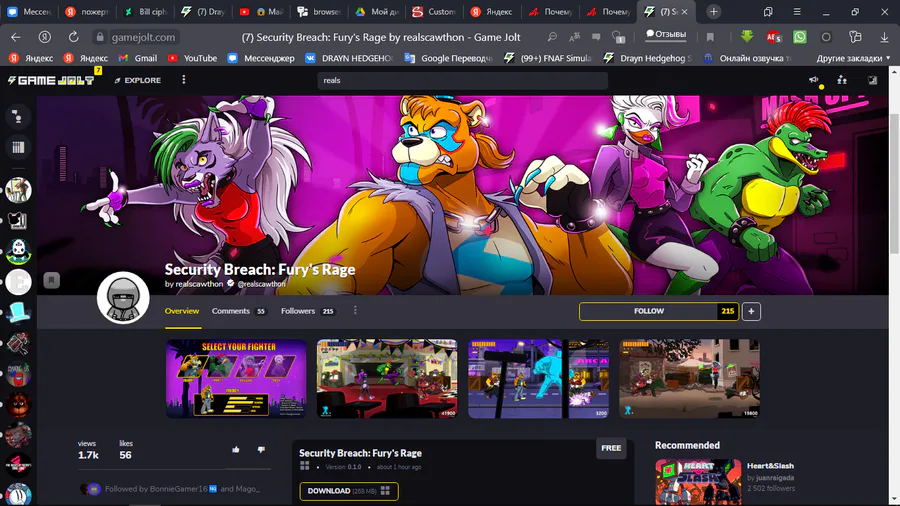Open the blue hologram bear screenshot

538,378
